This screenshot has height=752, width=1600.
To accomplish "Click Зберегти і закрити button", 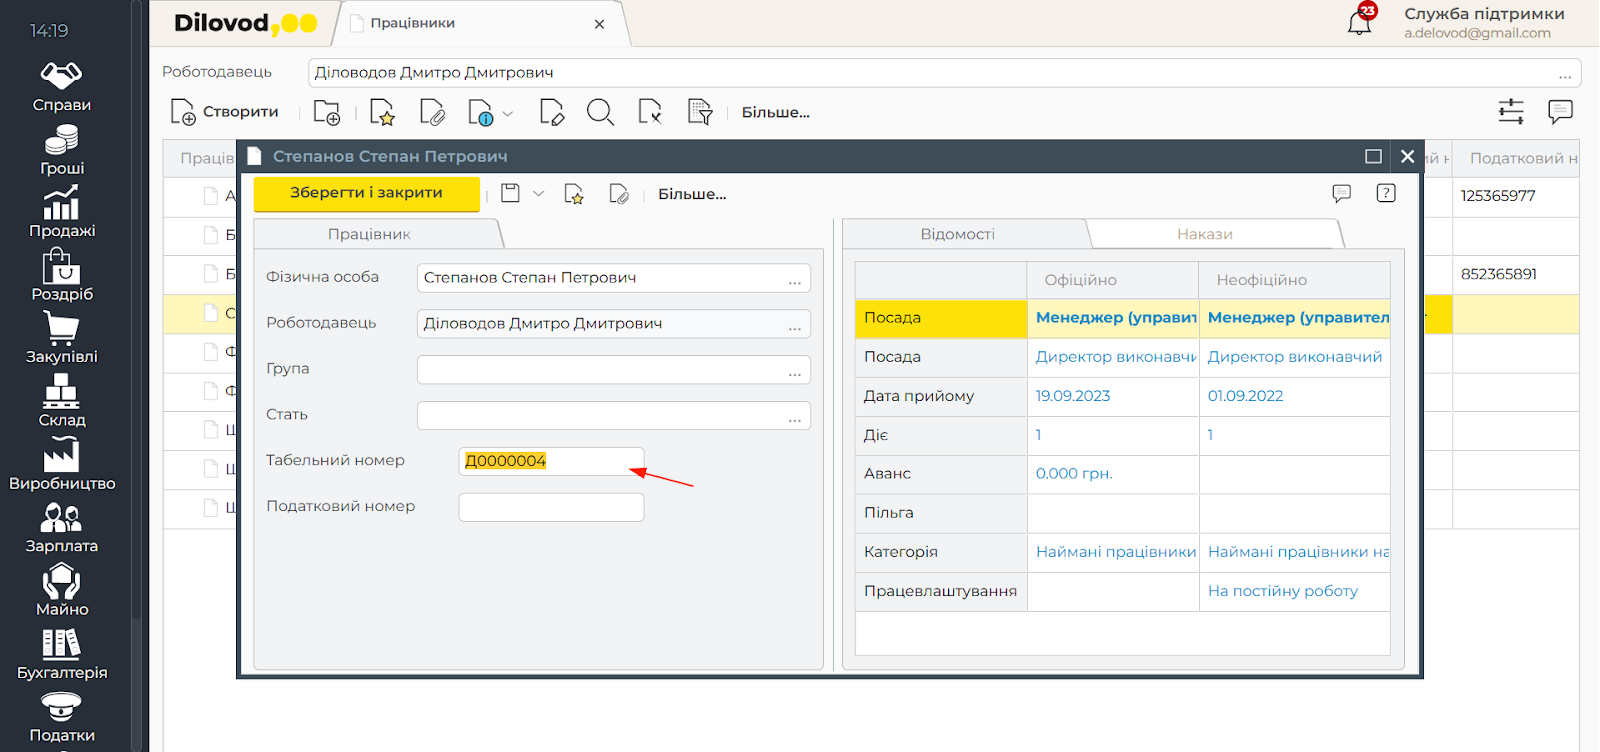I will 366,193.
